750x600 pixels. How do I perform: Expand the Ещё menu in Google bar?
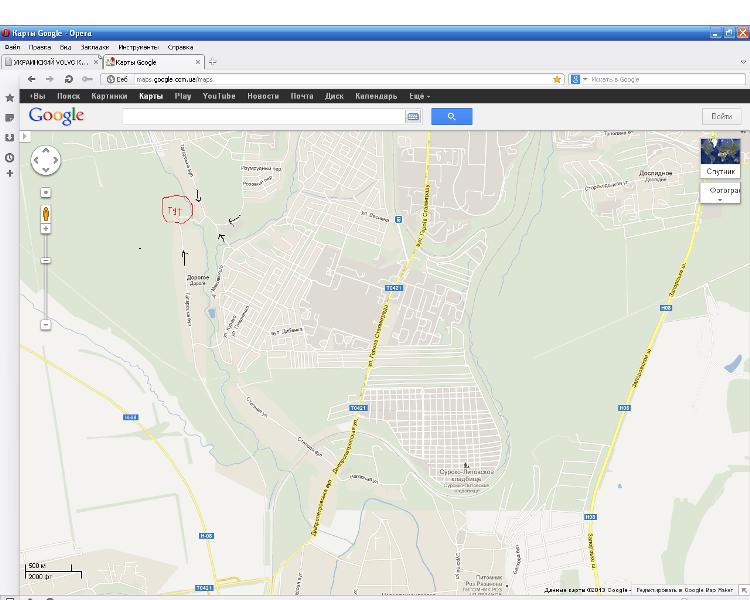point(419,97)
